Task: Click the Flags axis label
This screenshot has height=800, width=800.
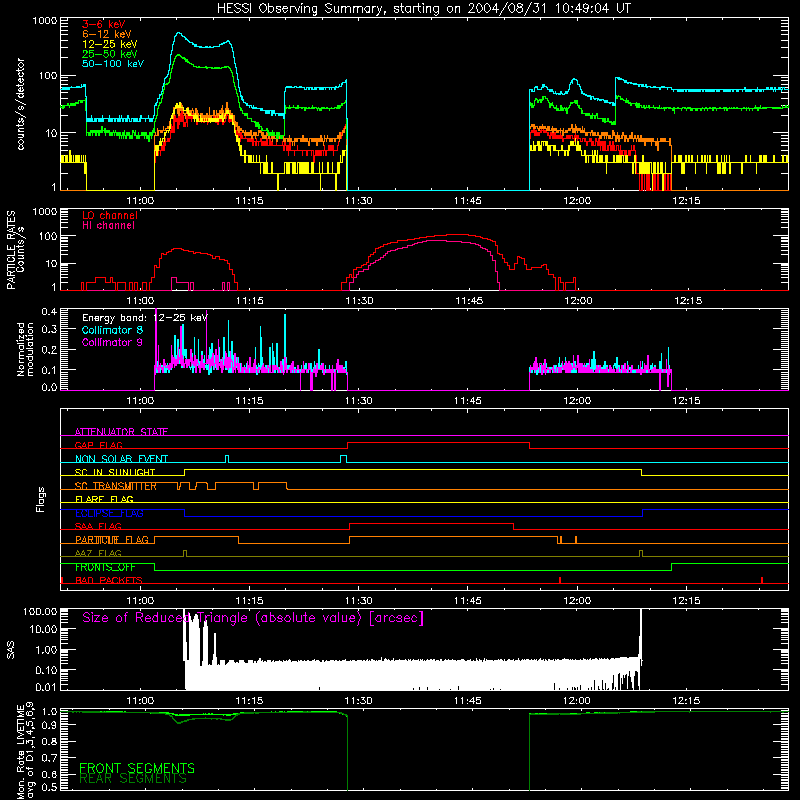Action: pos(41,499)
